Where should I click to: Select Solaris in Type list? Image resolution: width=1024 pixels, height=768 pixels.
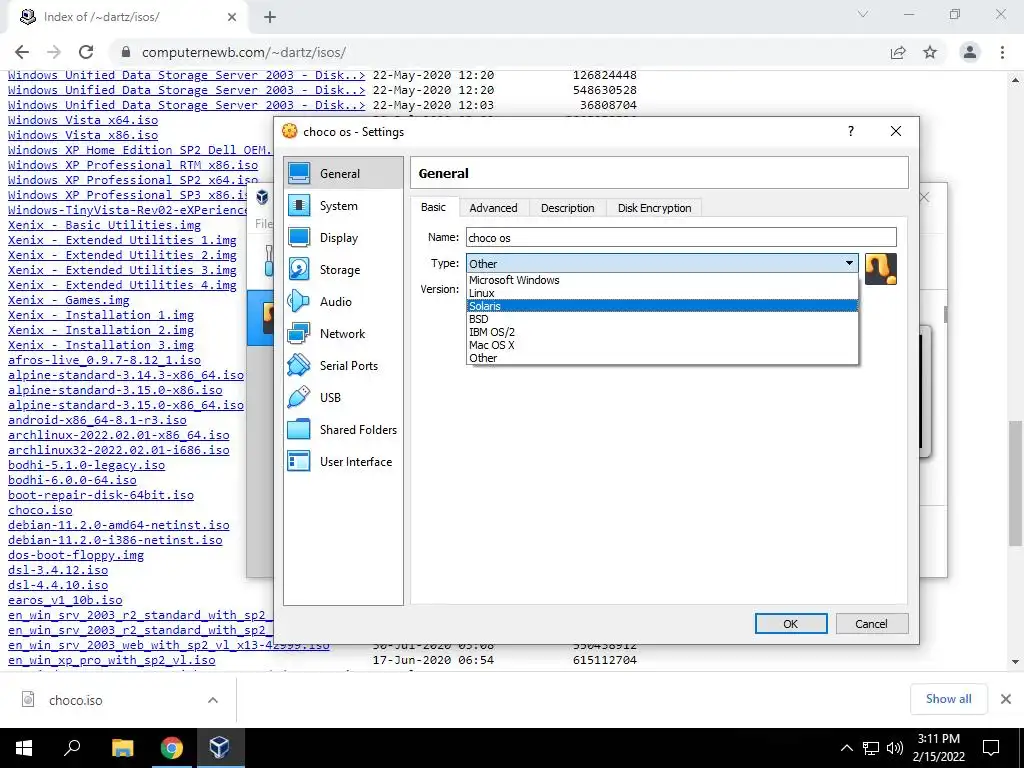click(x=662, y=306)
